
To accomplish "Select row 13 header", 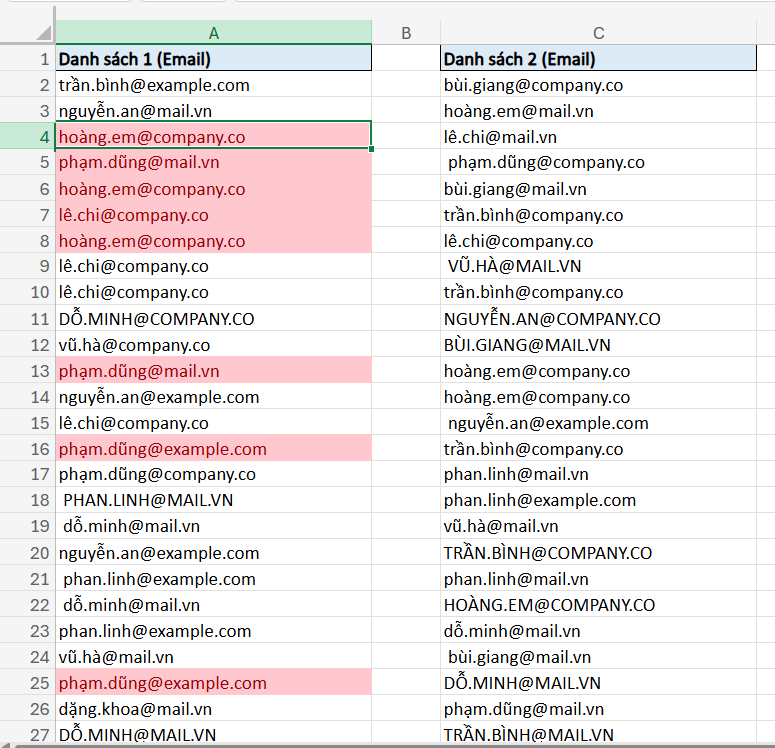I will pyautogui.click(x=27, y=371).
